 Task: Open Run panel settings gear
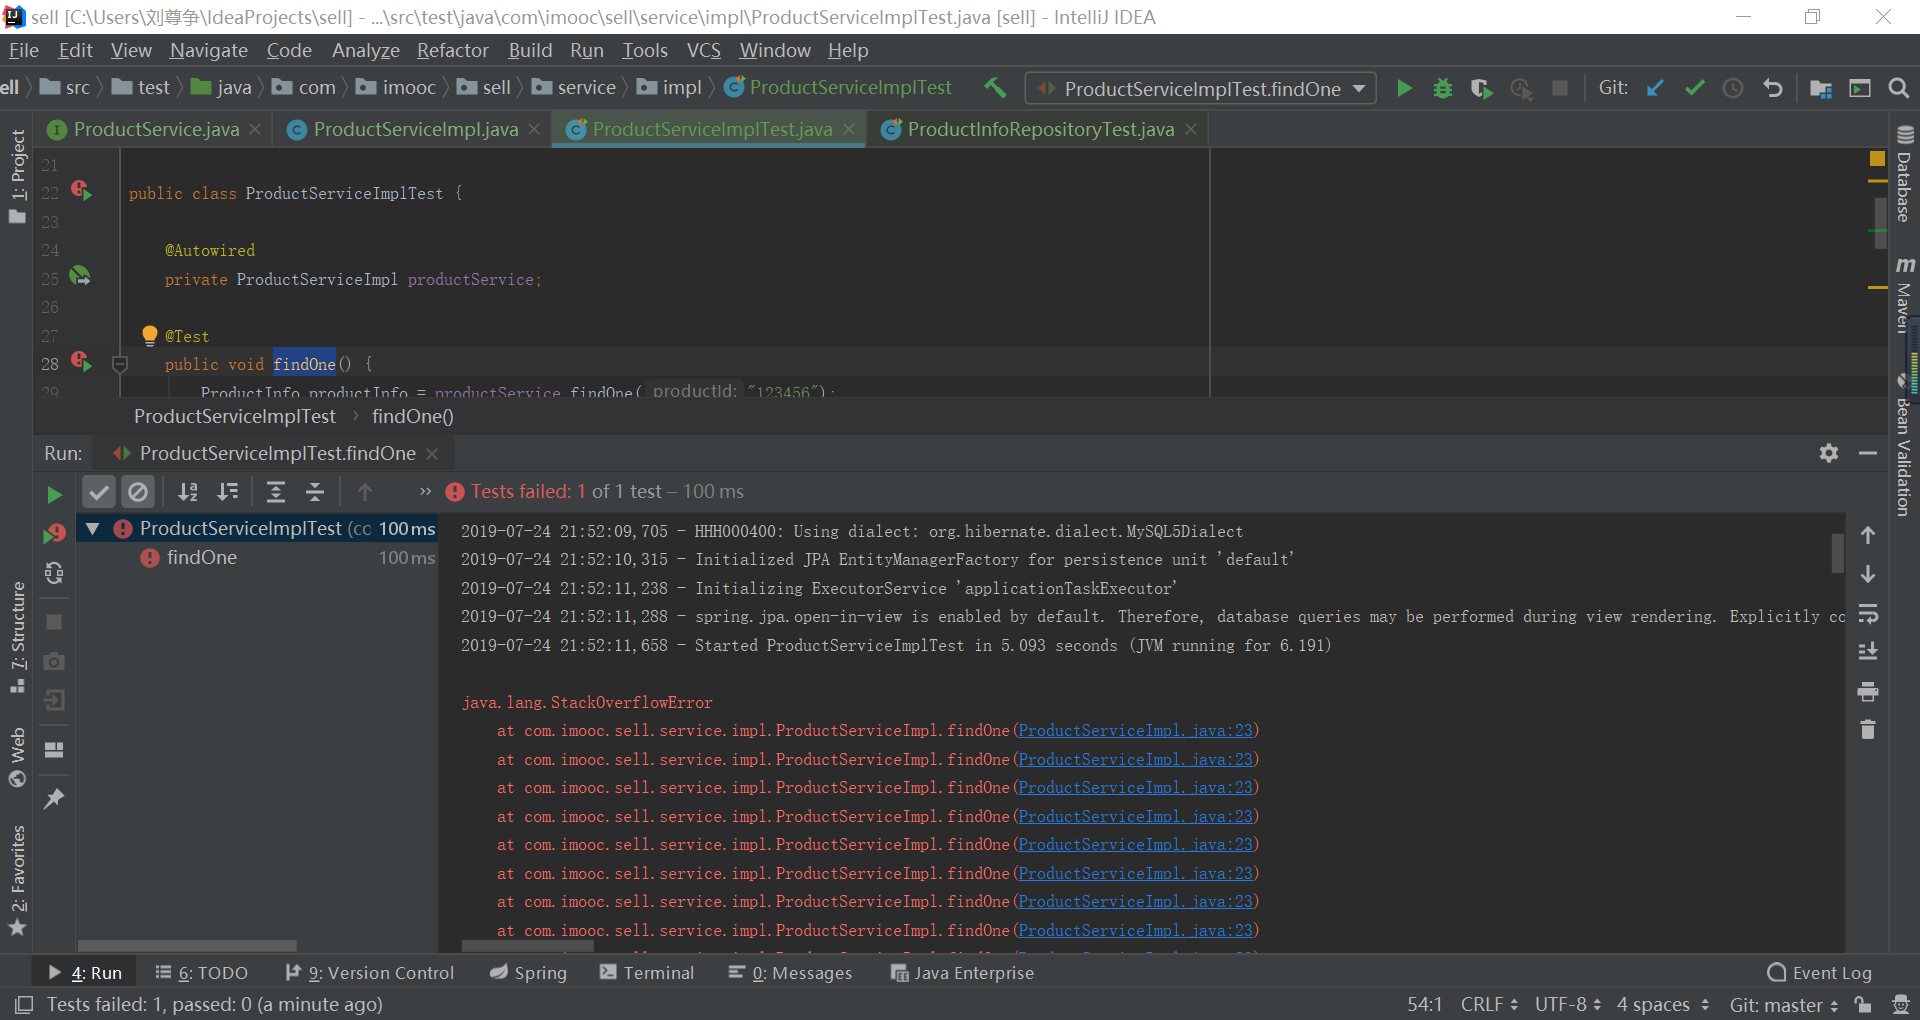coord(1829,453)
